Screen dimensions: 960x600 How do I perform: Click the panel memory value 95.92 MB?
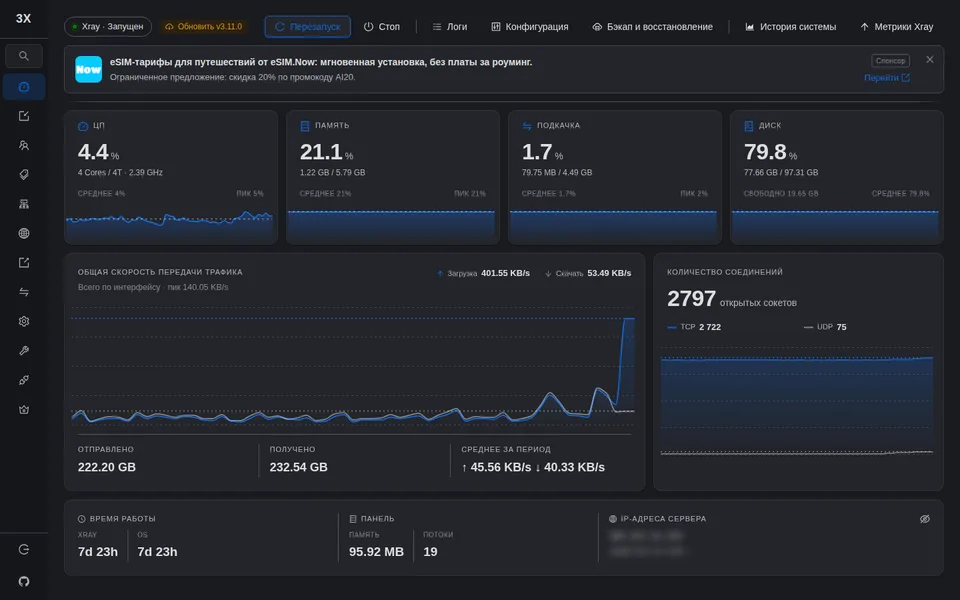377,552
